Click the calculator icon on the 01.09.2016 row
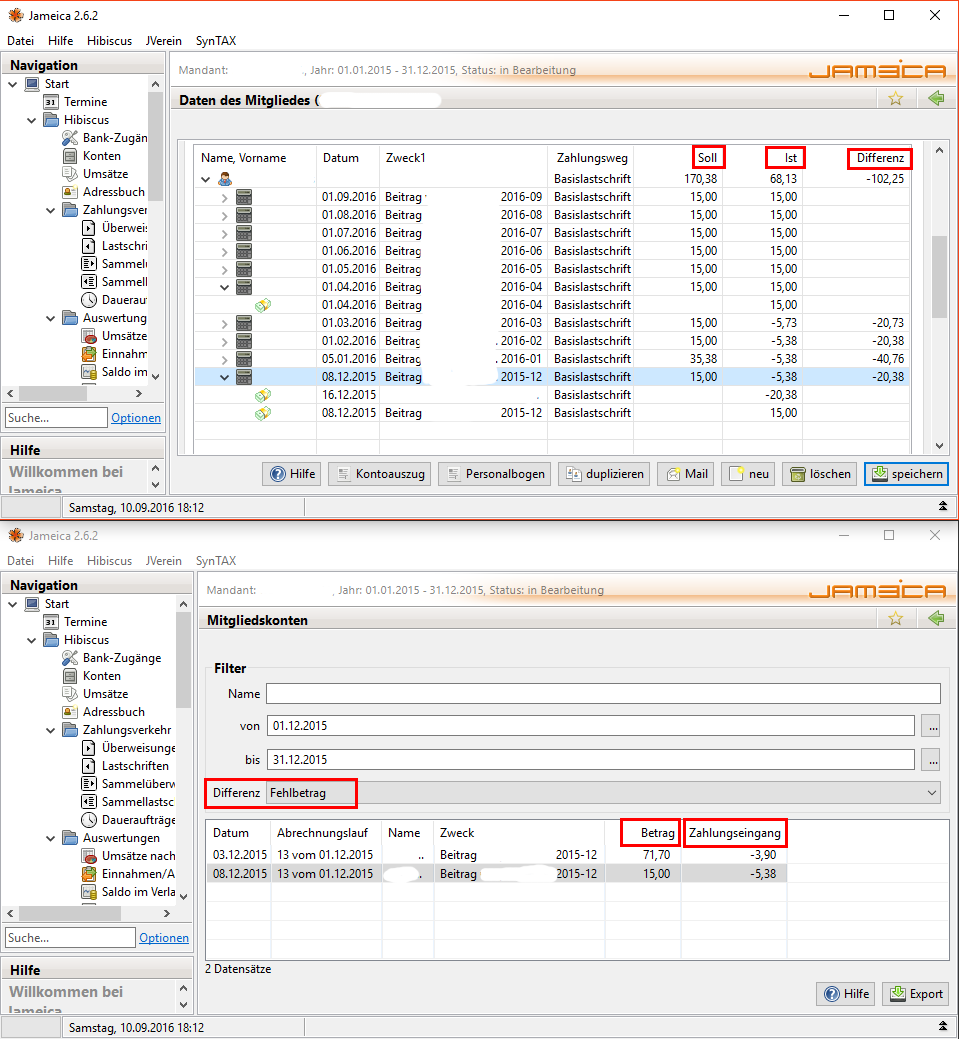The height and width of the screenshot is (1039, 959). click(x=244, y=197)
